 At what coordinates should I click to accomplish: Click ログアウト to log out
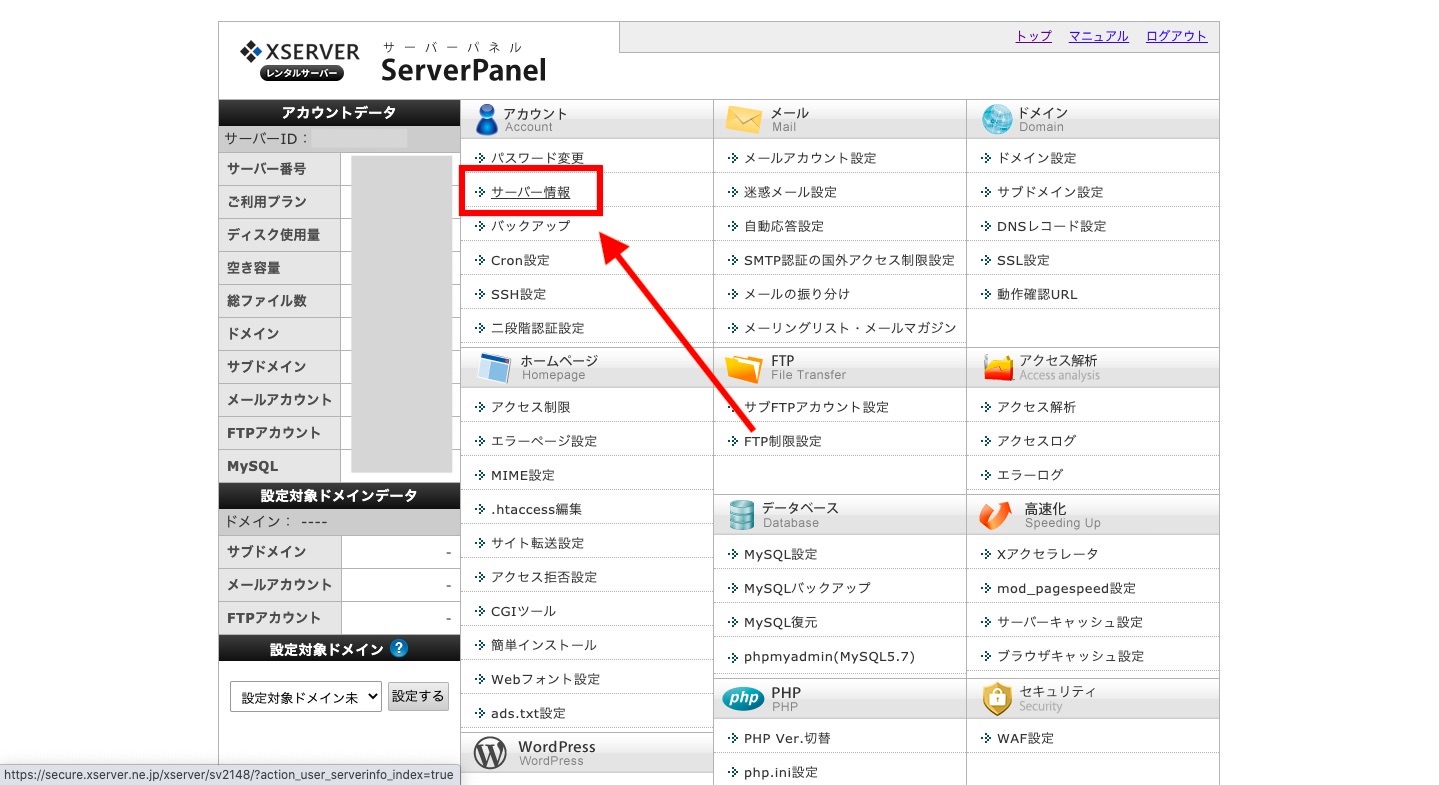1176,36
